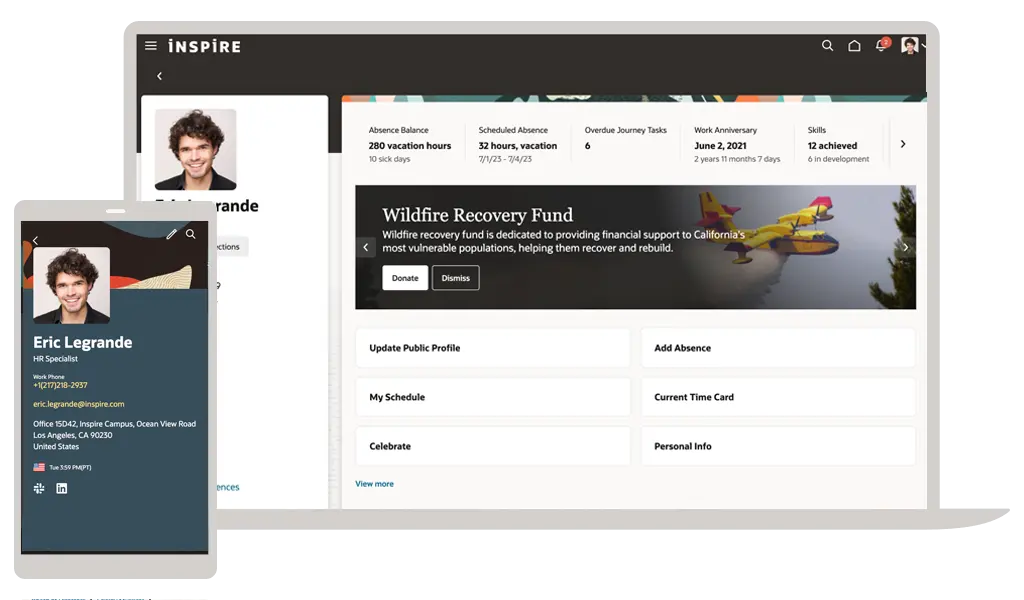Image resolution: width=1024 pixels, height=600 pixels.
Task: Advance the banner with right arrow
Action: click(905, 247)
